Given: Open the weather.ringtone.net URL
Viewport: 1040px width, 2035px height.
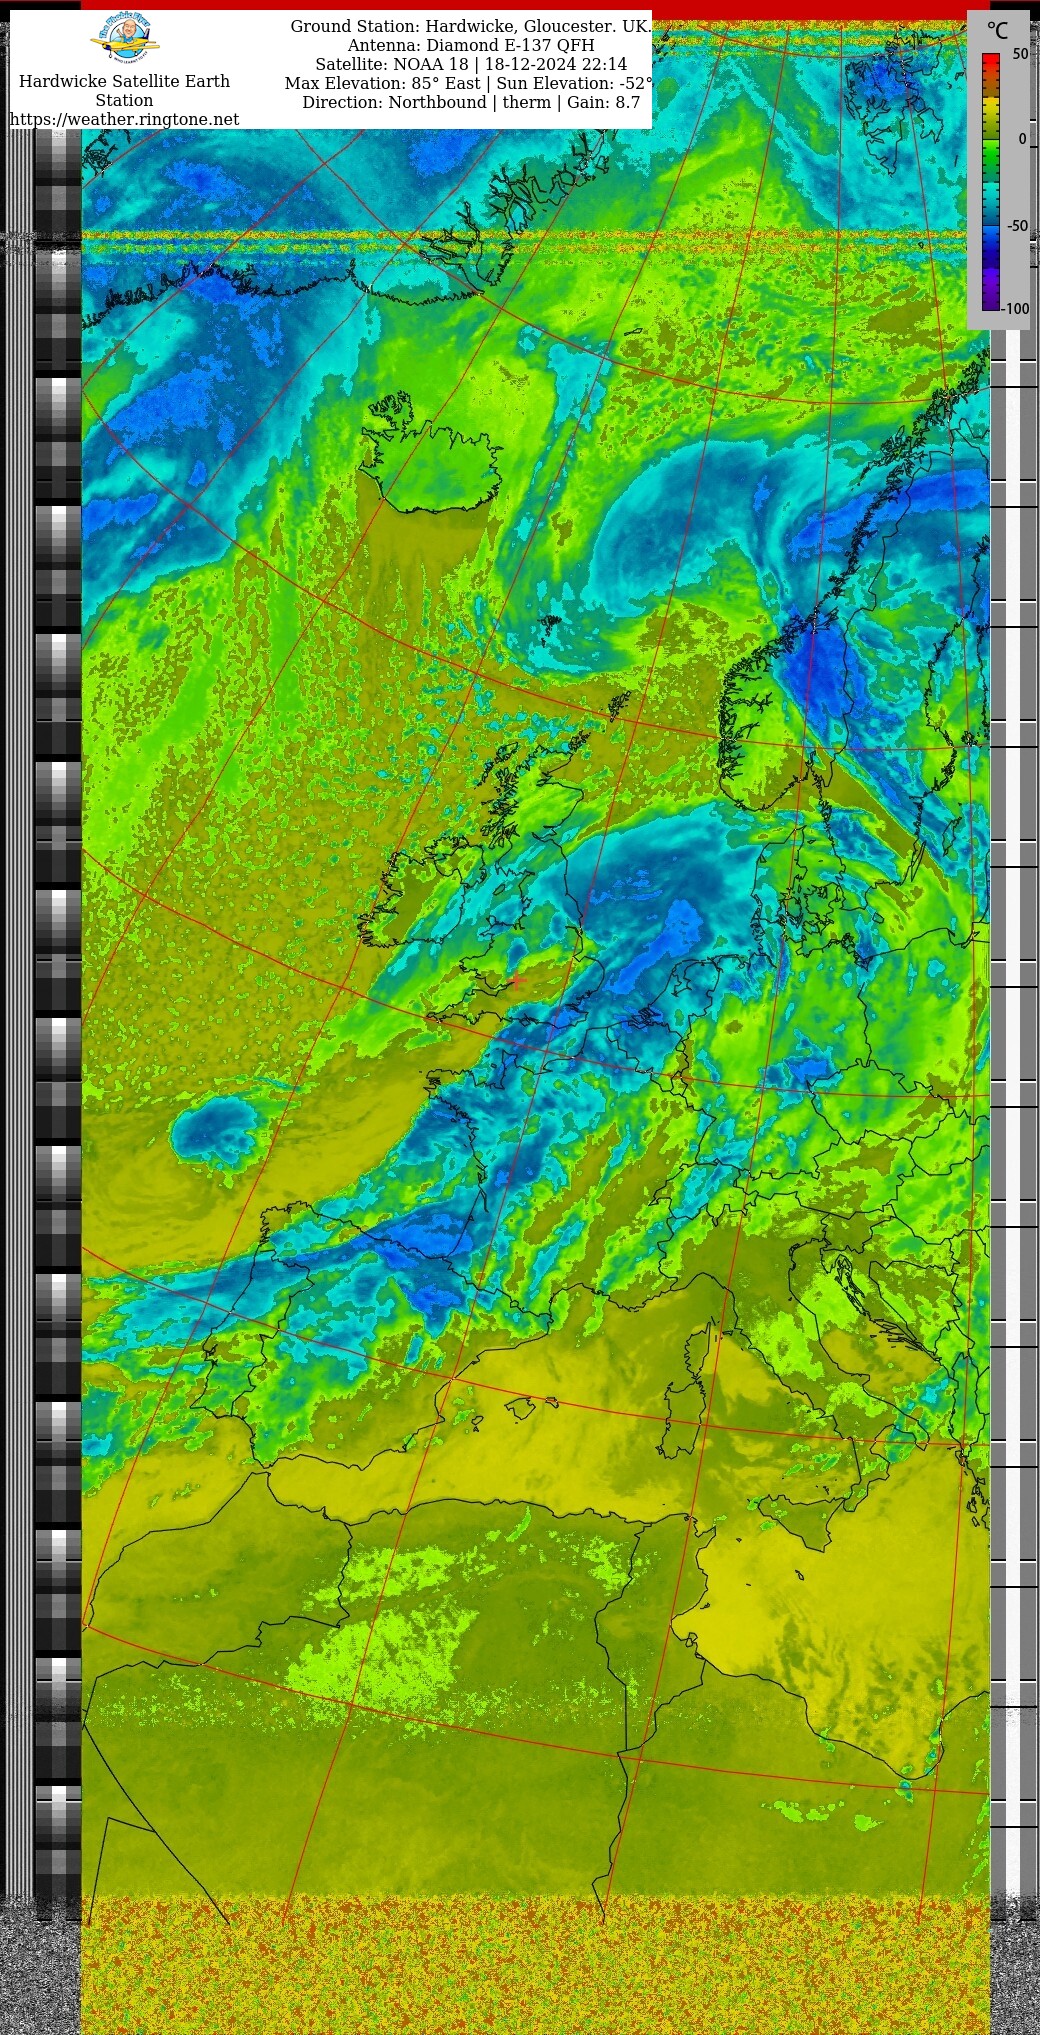Looking at the screenshot, I should click(125, 119).
